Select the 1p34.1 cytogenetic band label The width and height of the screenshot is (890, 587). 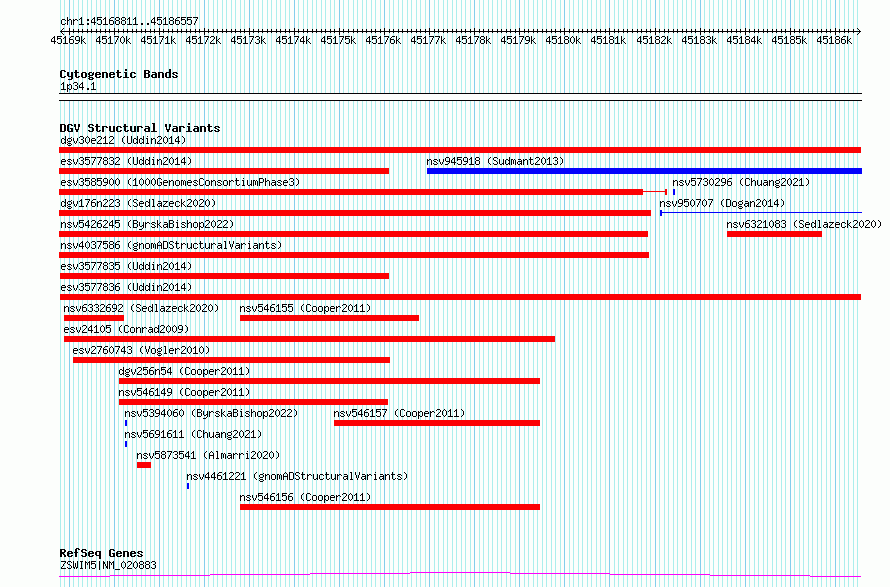[78, 86]
